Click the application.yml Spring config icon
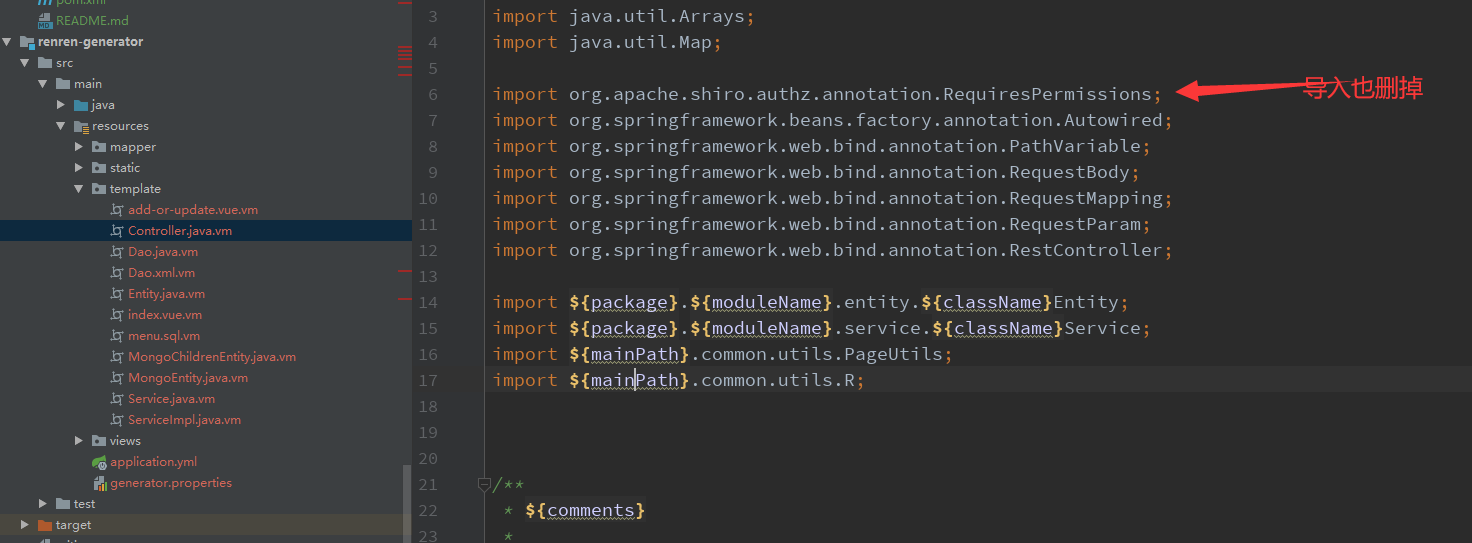This screenshot has height=543, width=1472. (99, 462)
